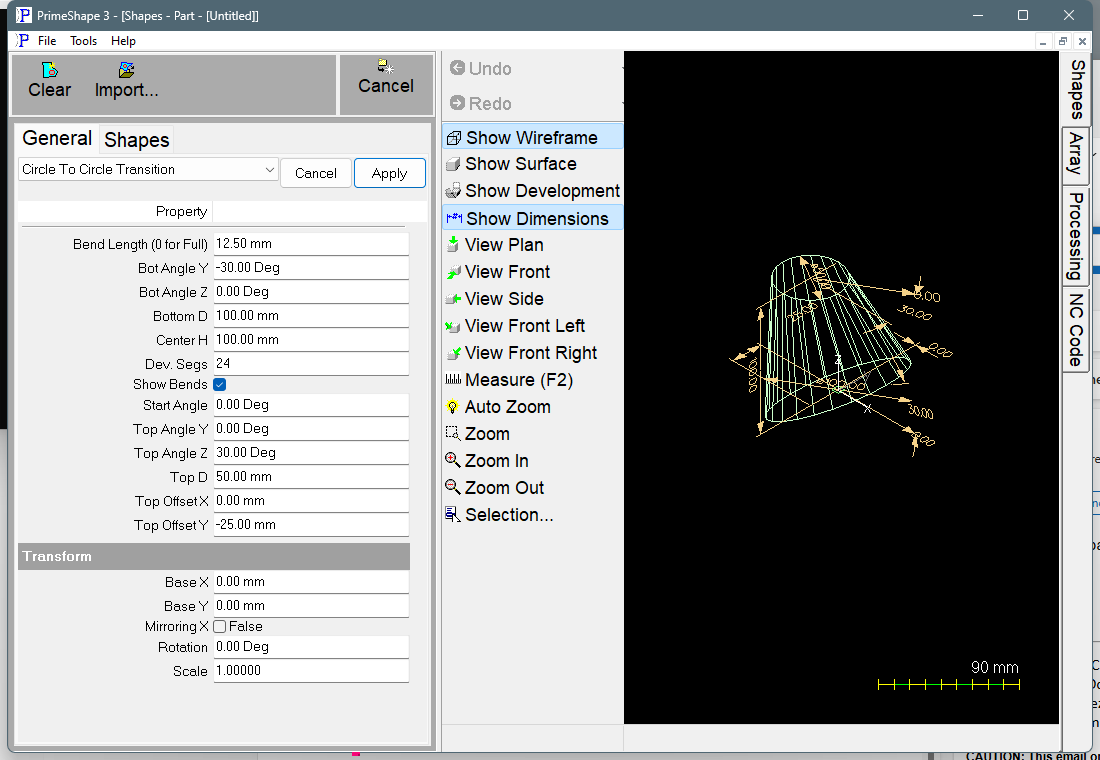The width and height of the screenshot is (1100, 760).
Task: Click the Zoom Out magnifier icon
Action: click(x=453, y=488)
